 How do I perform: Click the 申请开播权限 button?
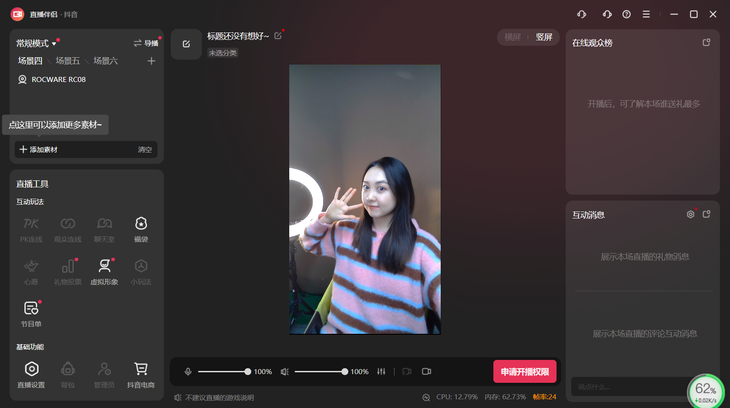click(524, 371)
